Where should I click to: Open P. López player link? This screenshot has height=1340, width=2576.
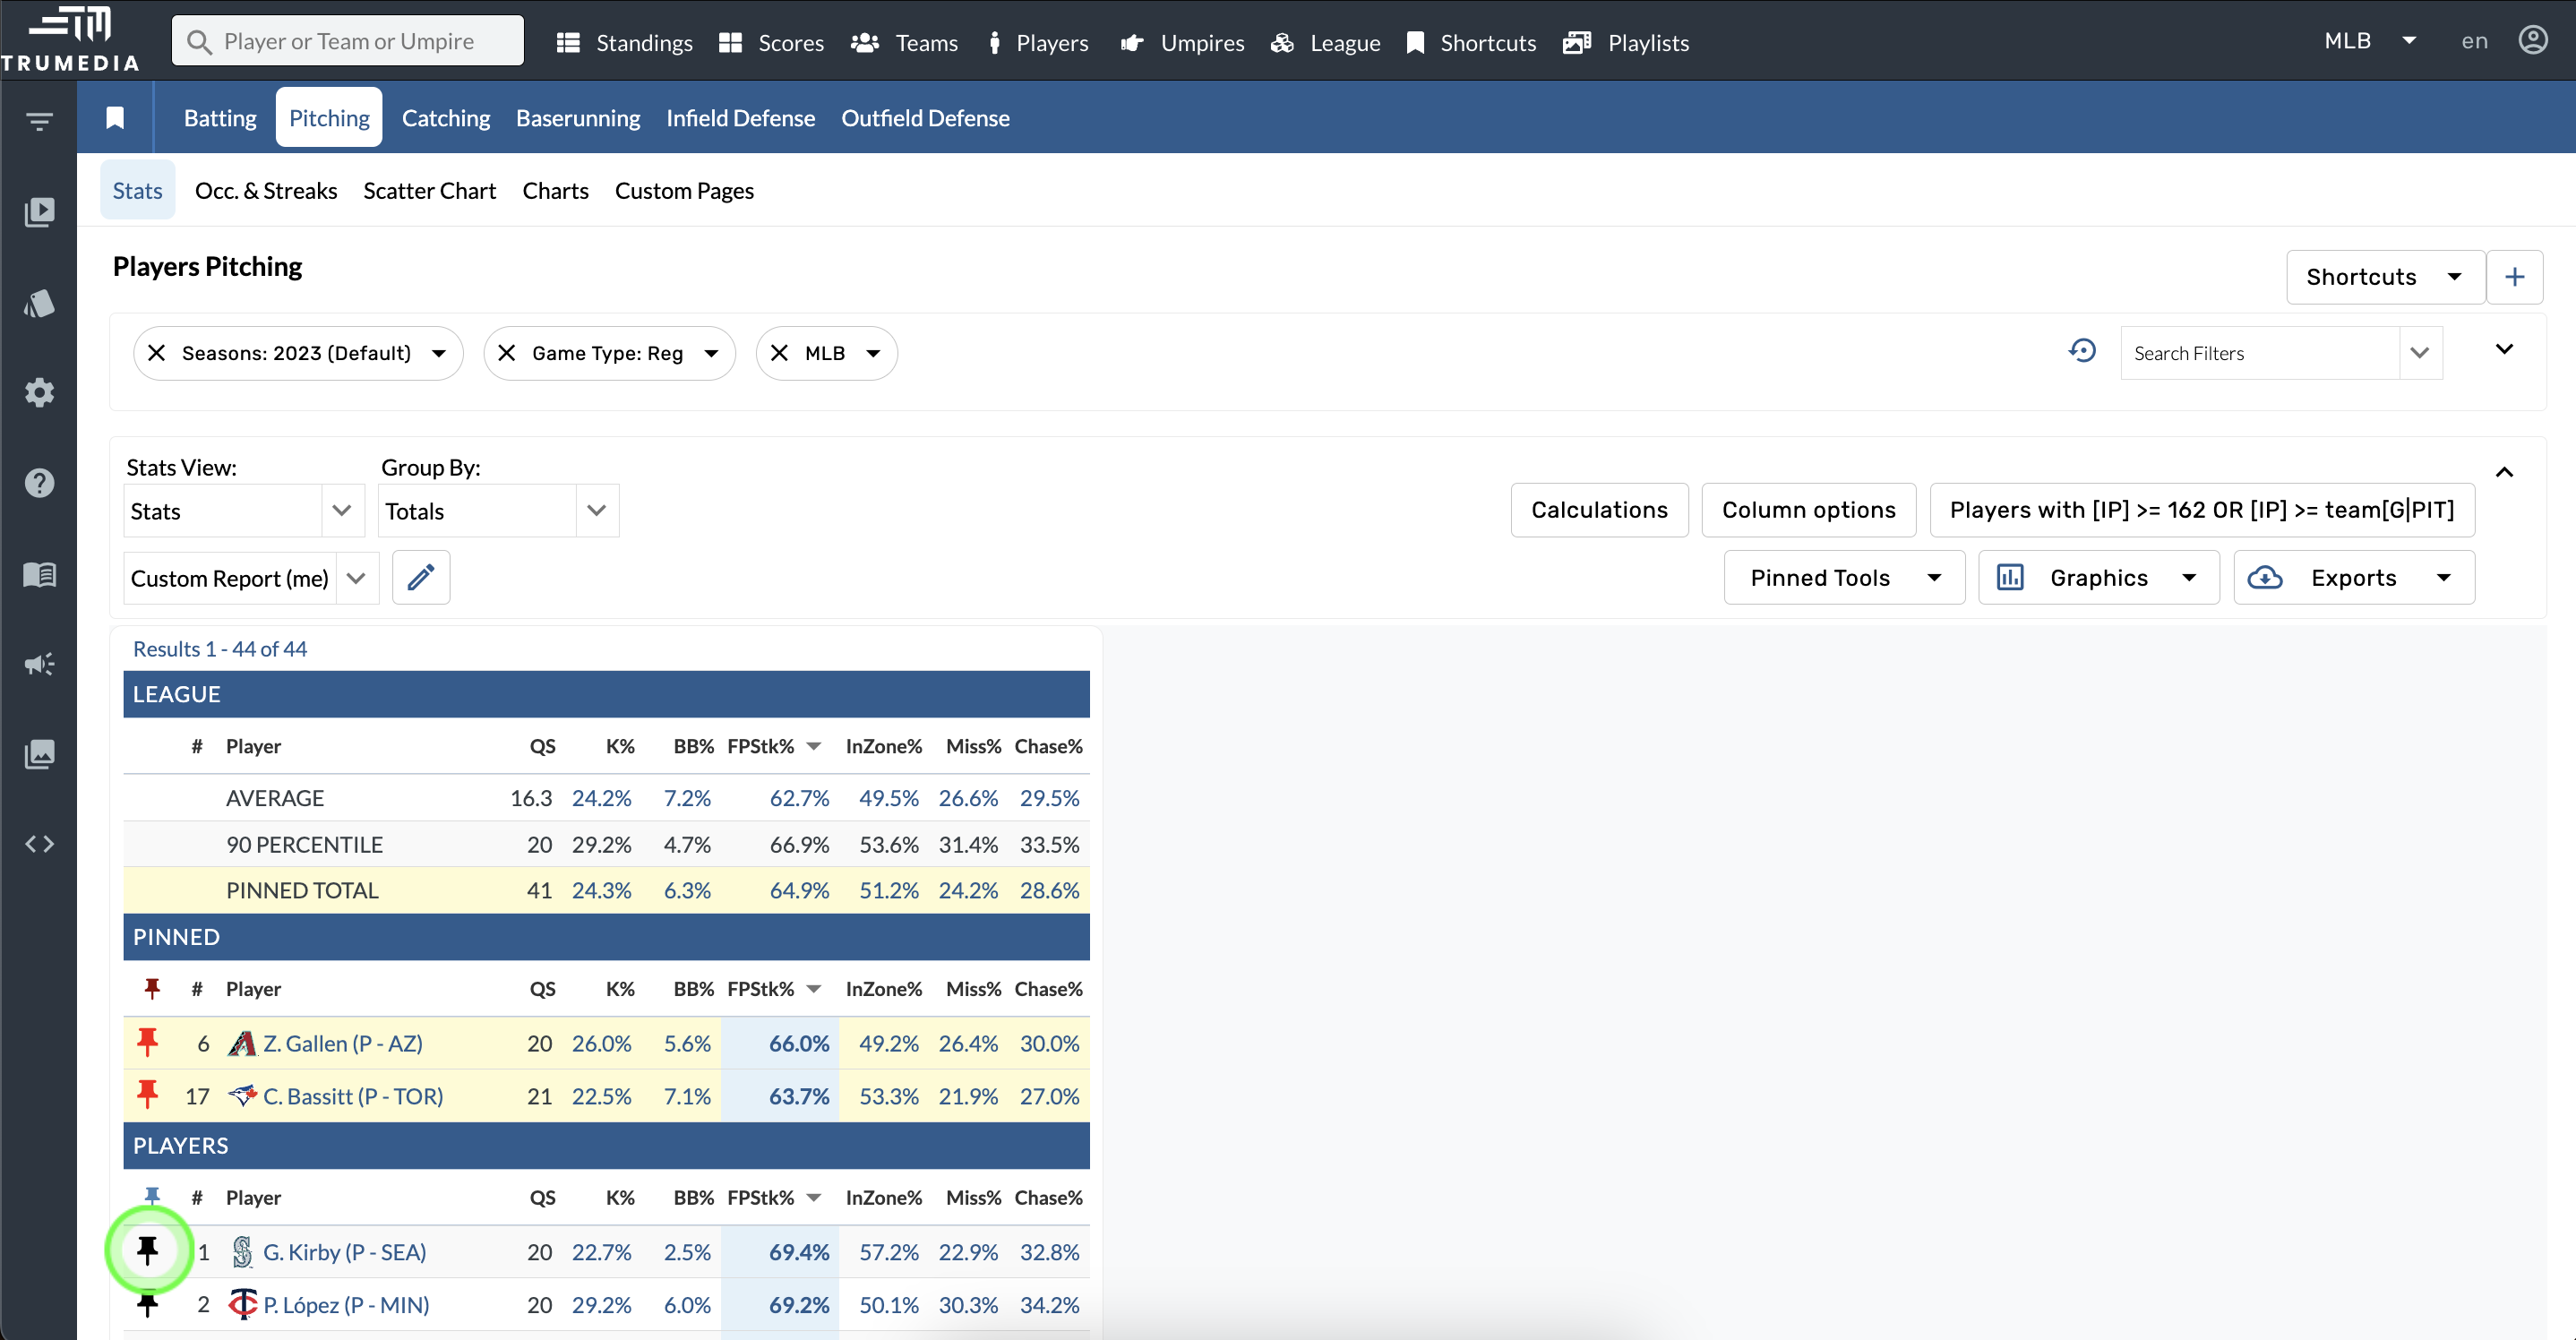click(346, 1304)
